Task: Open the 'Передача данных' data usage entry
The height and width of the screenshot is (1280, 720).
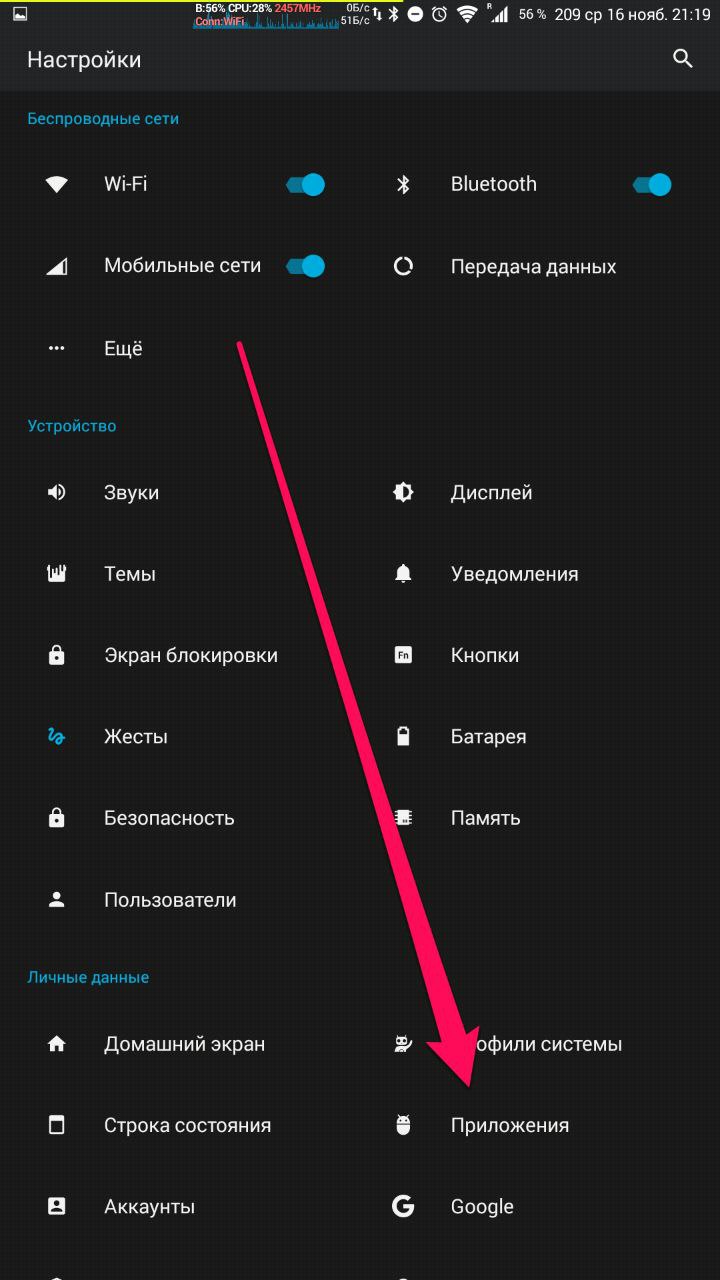Action: pyautogui.click(x=533, y=267)
